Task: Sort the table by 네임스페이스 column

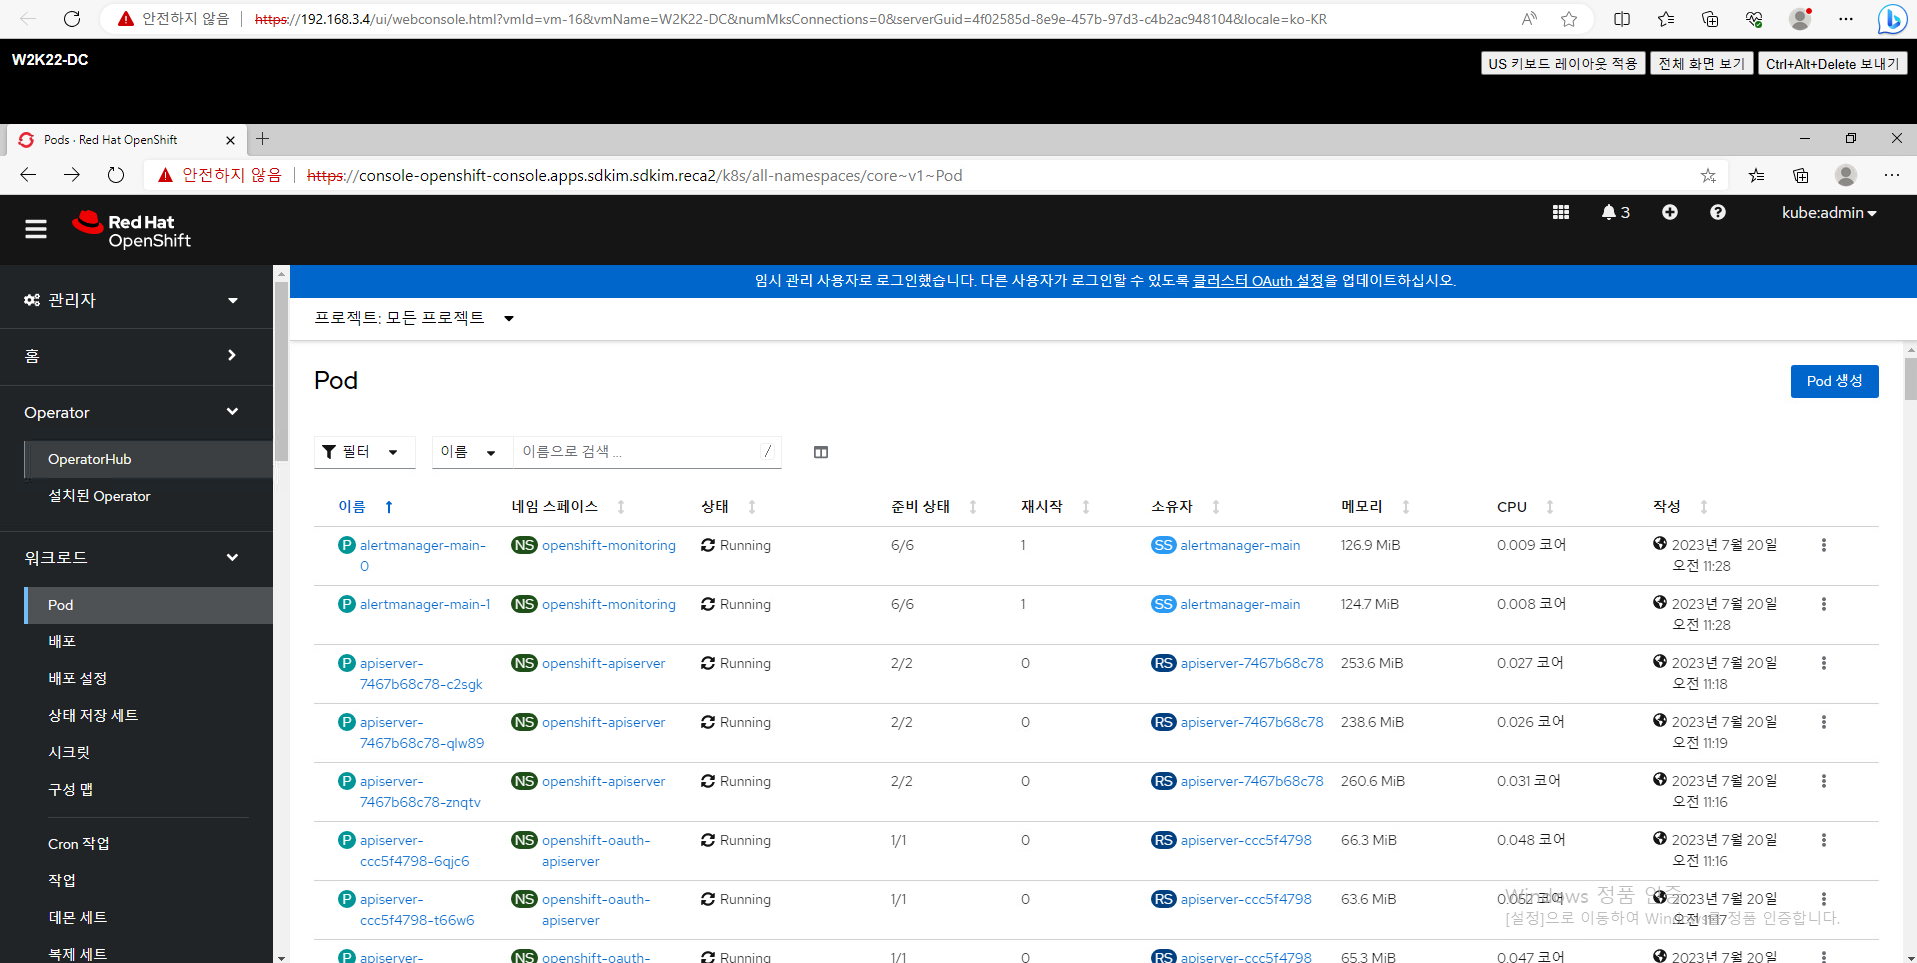Action: (x=568, y=507)
